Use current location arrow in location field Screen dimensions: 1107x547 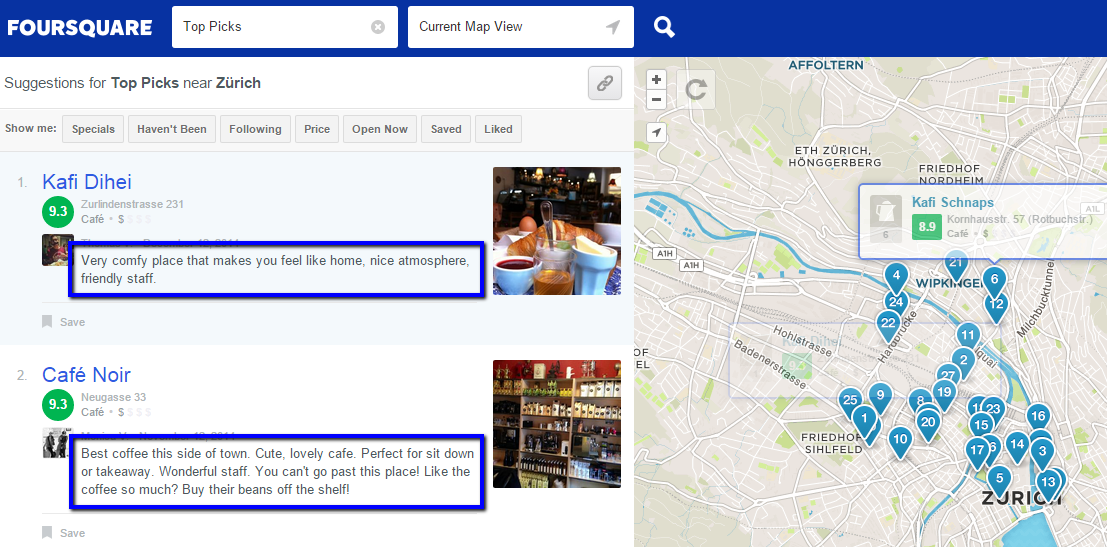[x=613, y=27]
